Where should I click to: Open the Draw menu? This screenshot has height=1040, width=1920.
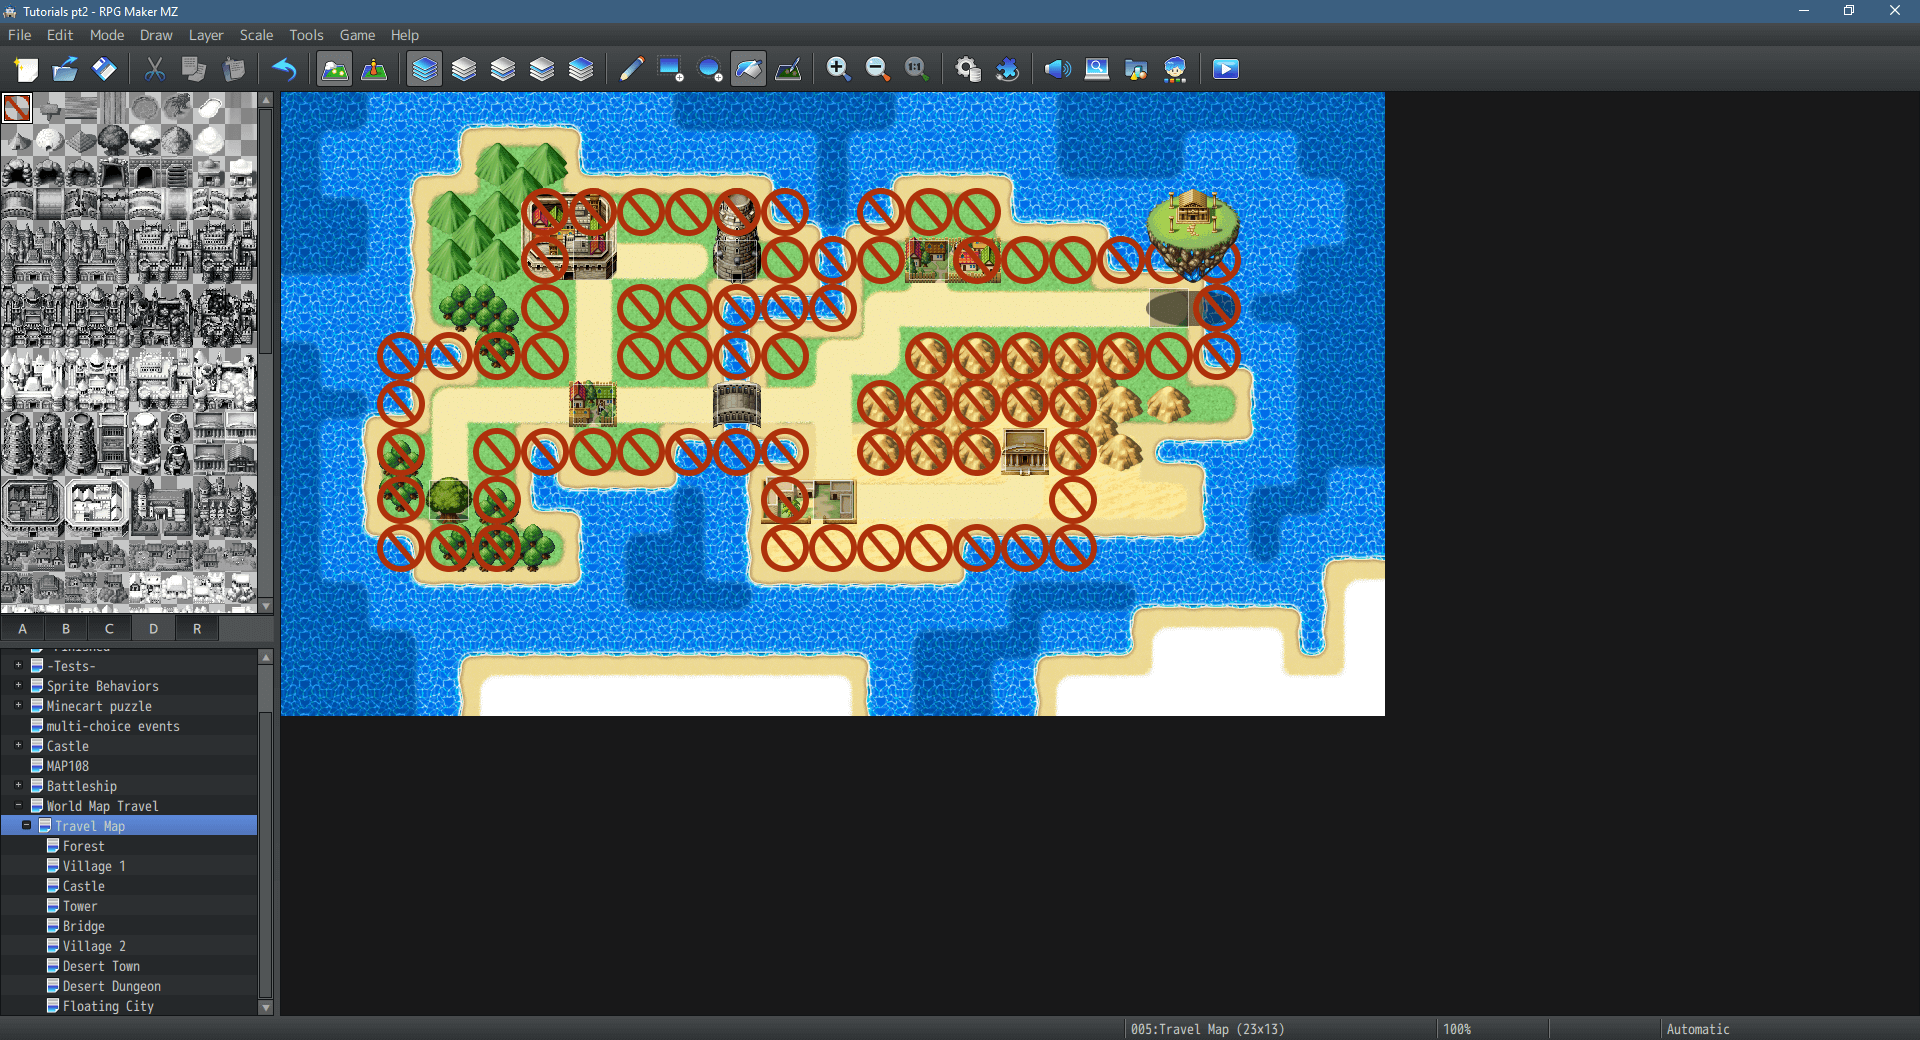[156, 35]
